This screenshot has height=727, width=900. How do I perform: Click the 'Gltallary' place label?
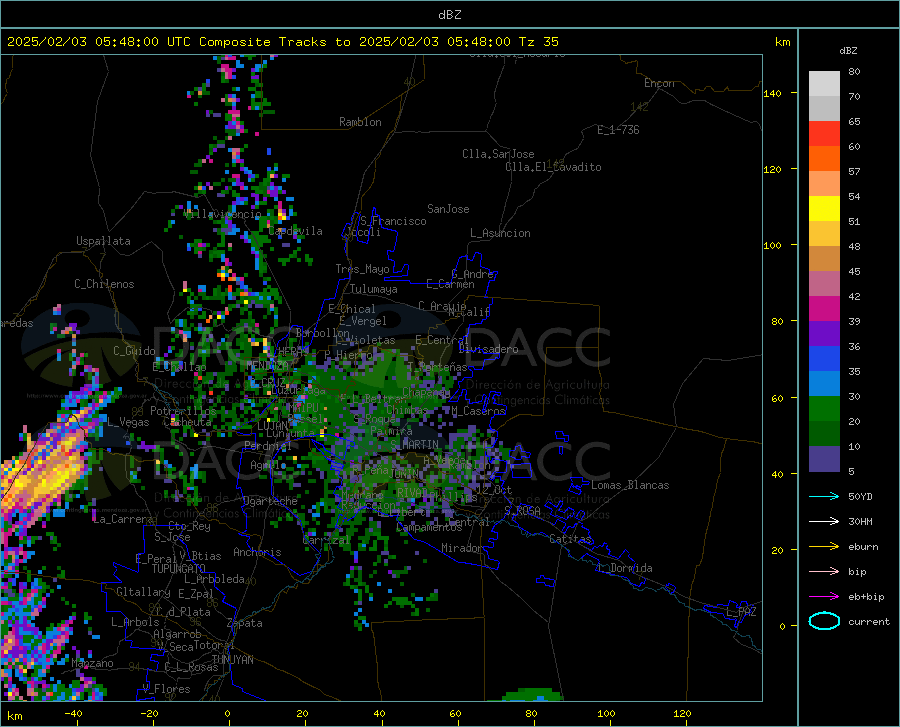point(143,592)
